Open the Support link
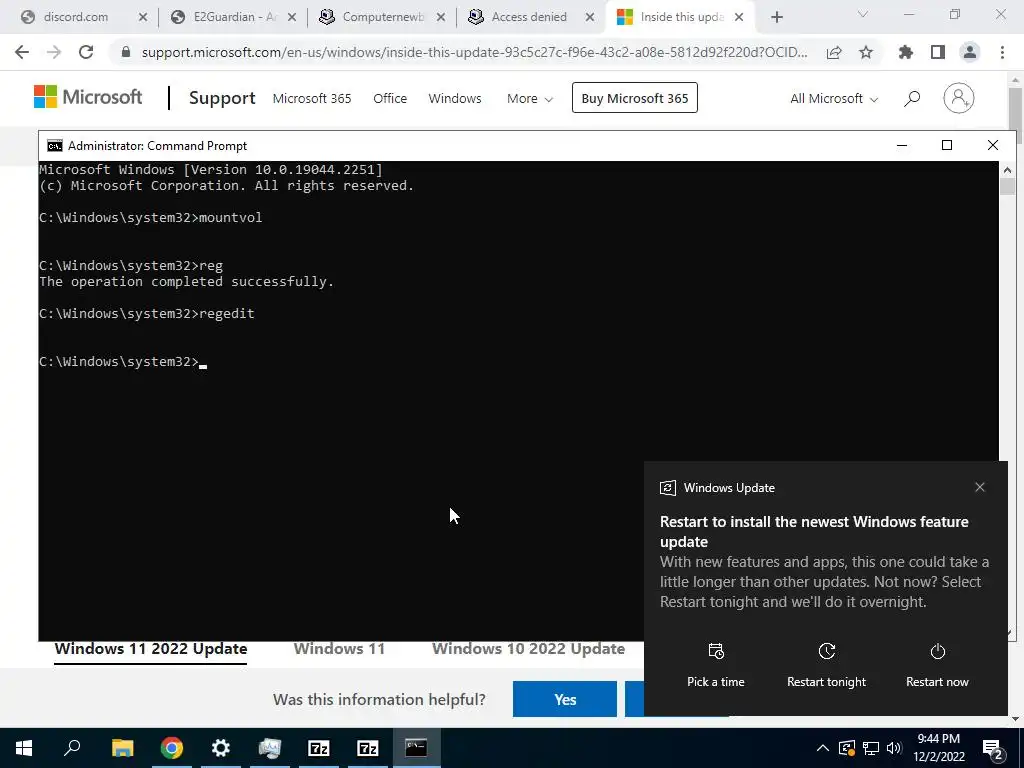The width and height of the screenshot is (1024, 768). (222, 98)
